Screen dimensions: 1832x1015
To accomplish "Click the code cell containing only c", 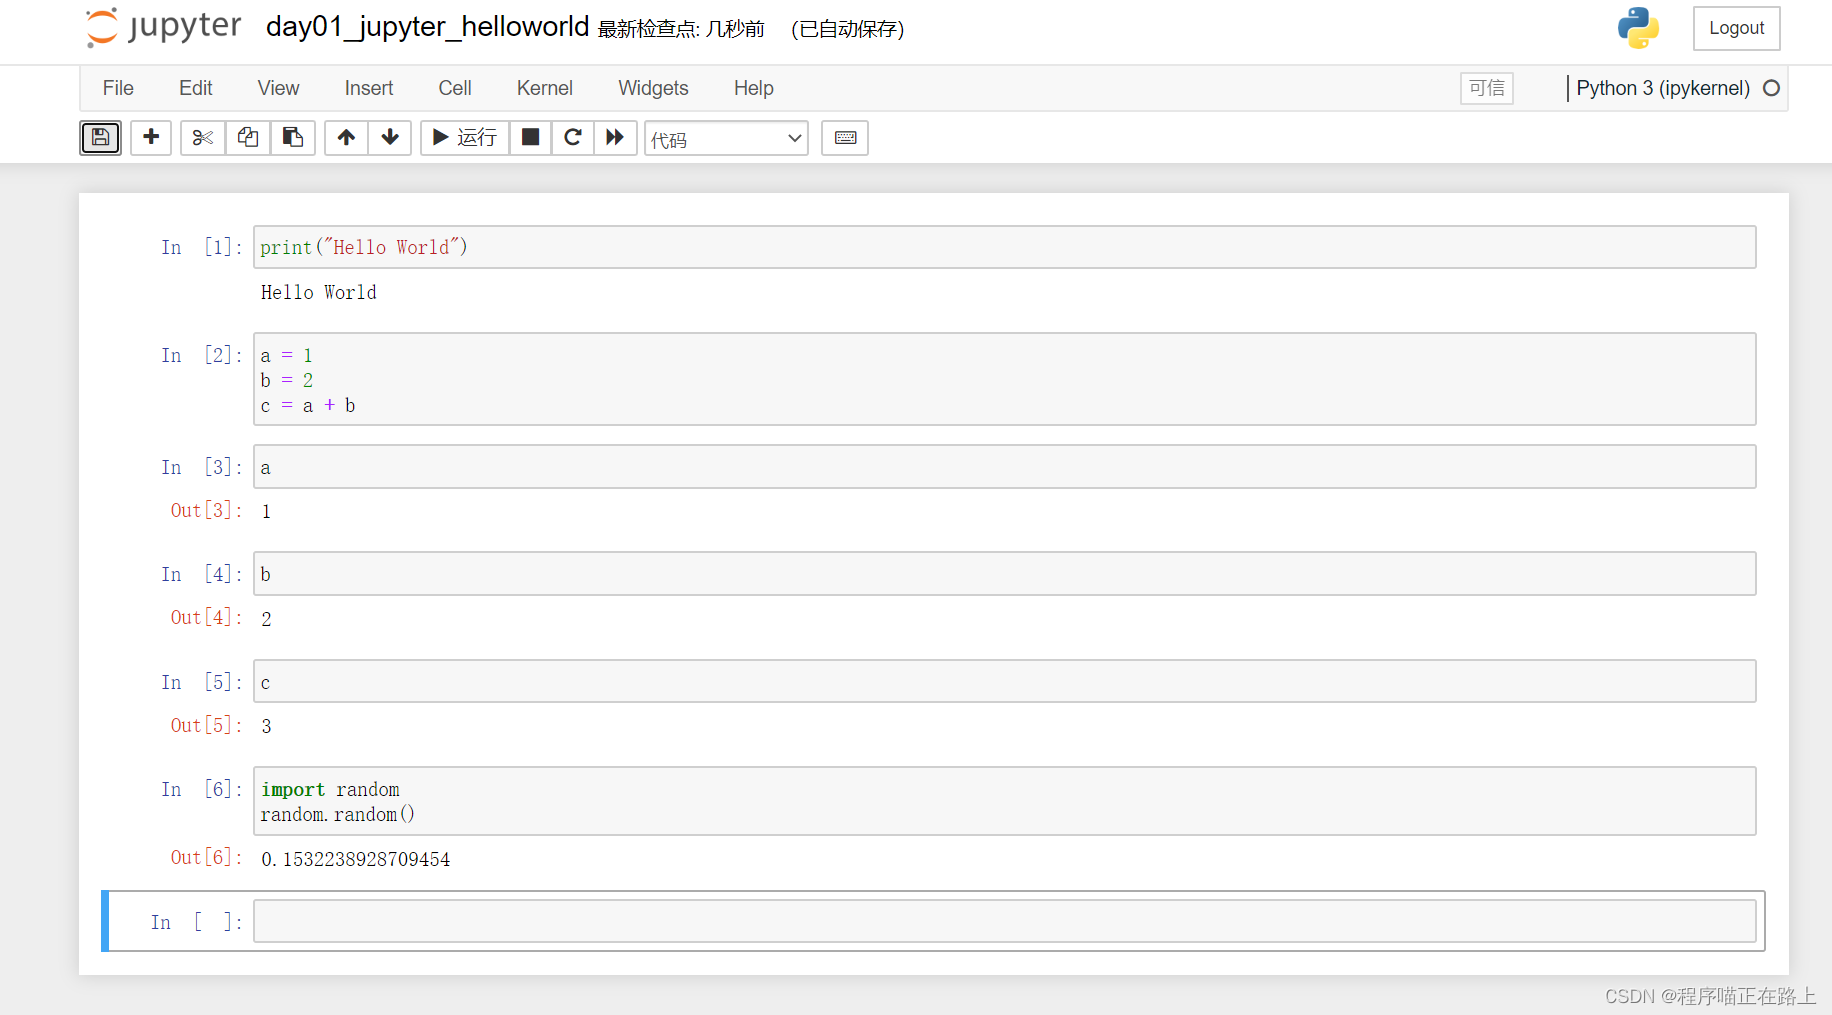I will click(x=1005, y=681).
